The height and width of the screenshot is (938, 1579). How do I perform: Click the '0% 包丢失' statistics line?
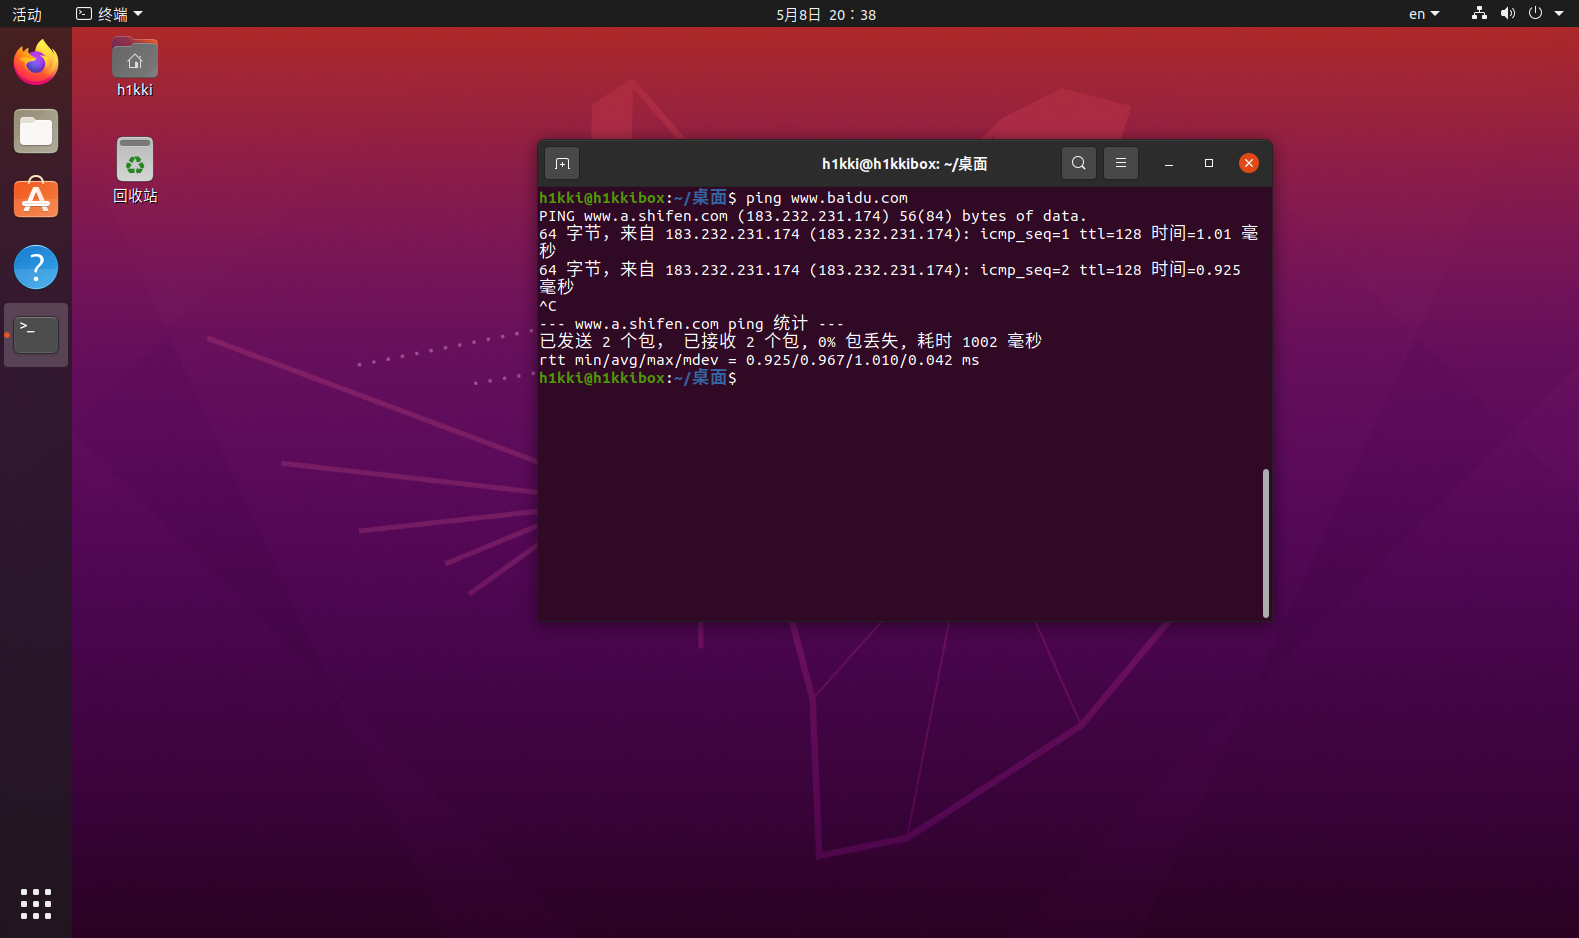click(790, 342)
